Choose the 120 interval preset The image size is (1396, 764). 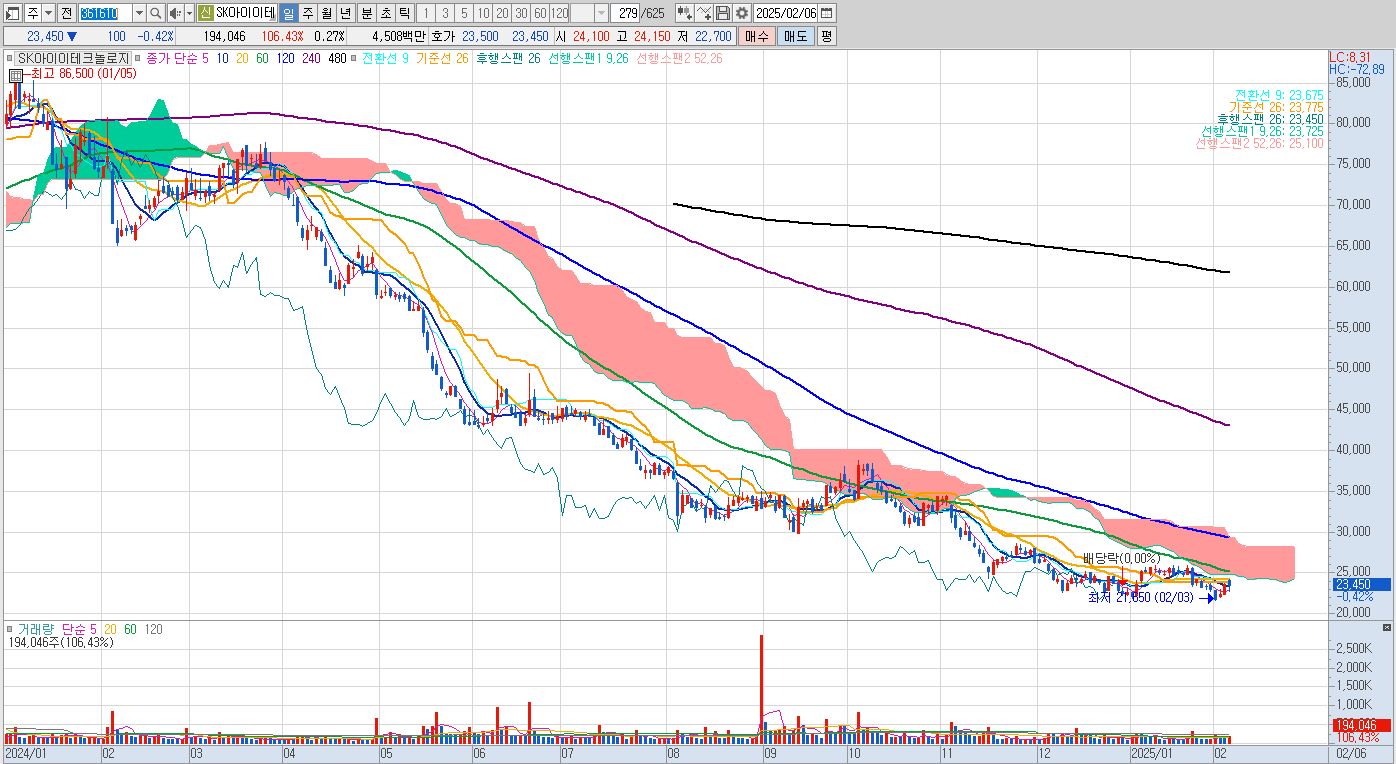coord(560,13)
